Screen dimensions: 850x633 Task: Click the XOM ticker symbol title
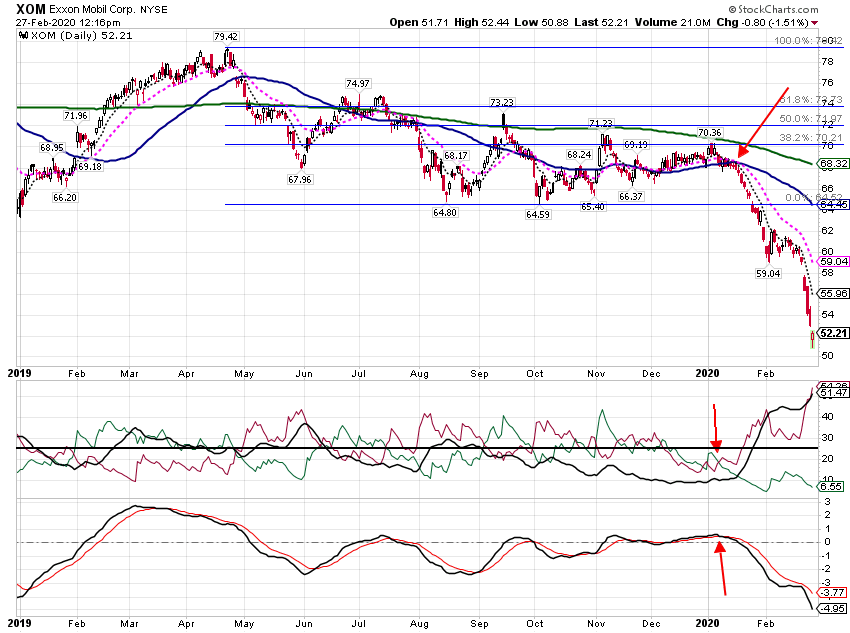(x=31, y=9)
